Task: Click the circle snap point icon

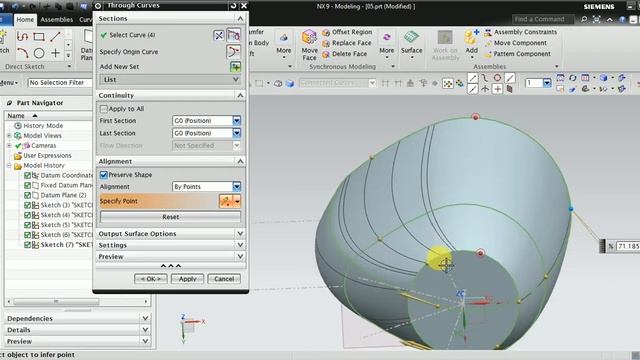Action: coord(497,78)
